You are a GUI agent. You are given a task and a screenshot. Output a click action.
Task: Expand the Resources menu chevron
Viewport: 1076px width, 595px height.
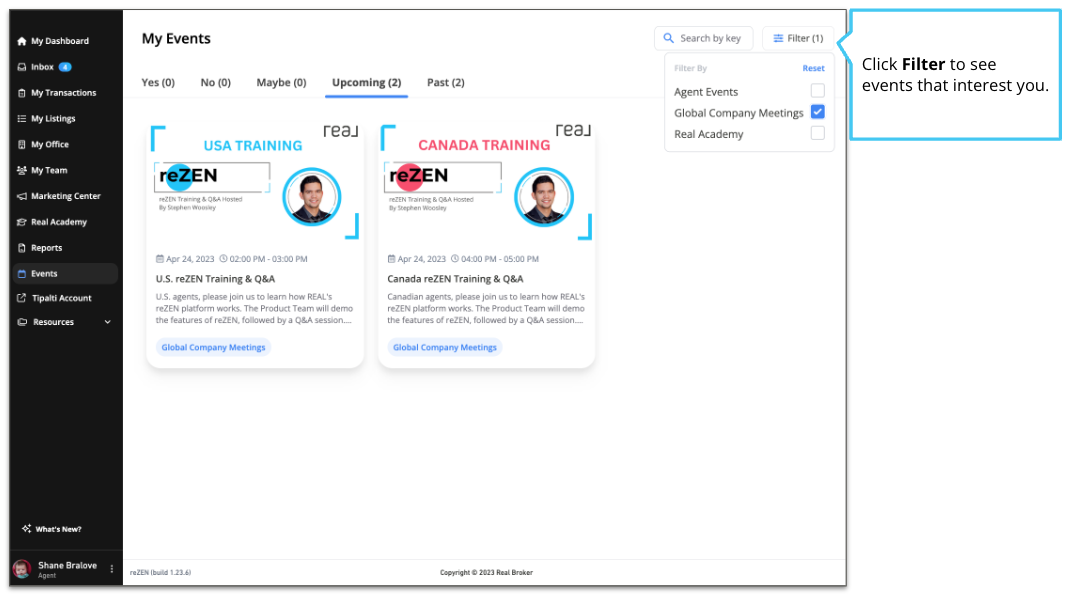[x=108, y=322]
